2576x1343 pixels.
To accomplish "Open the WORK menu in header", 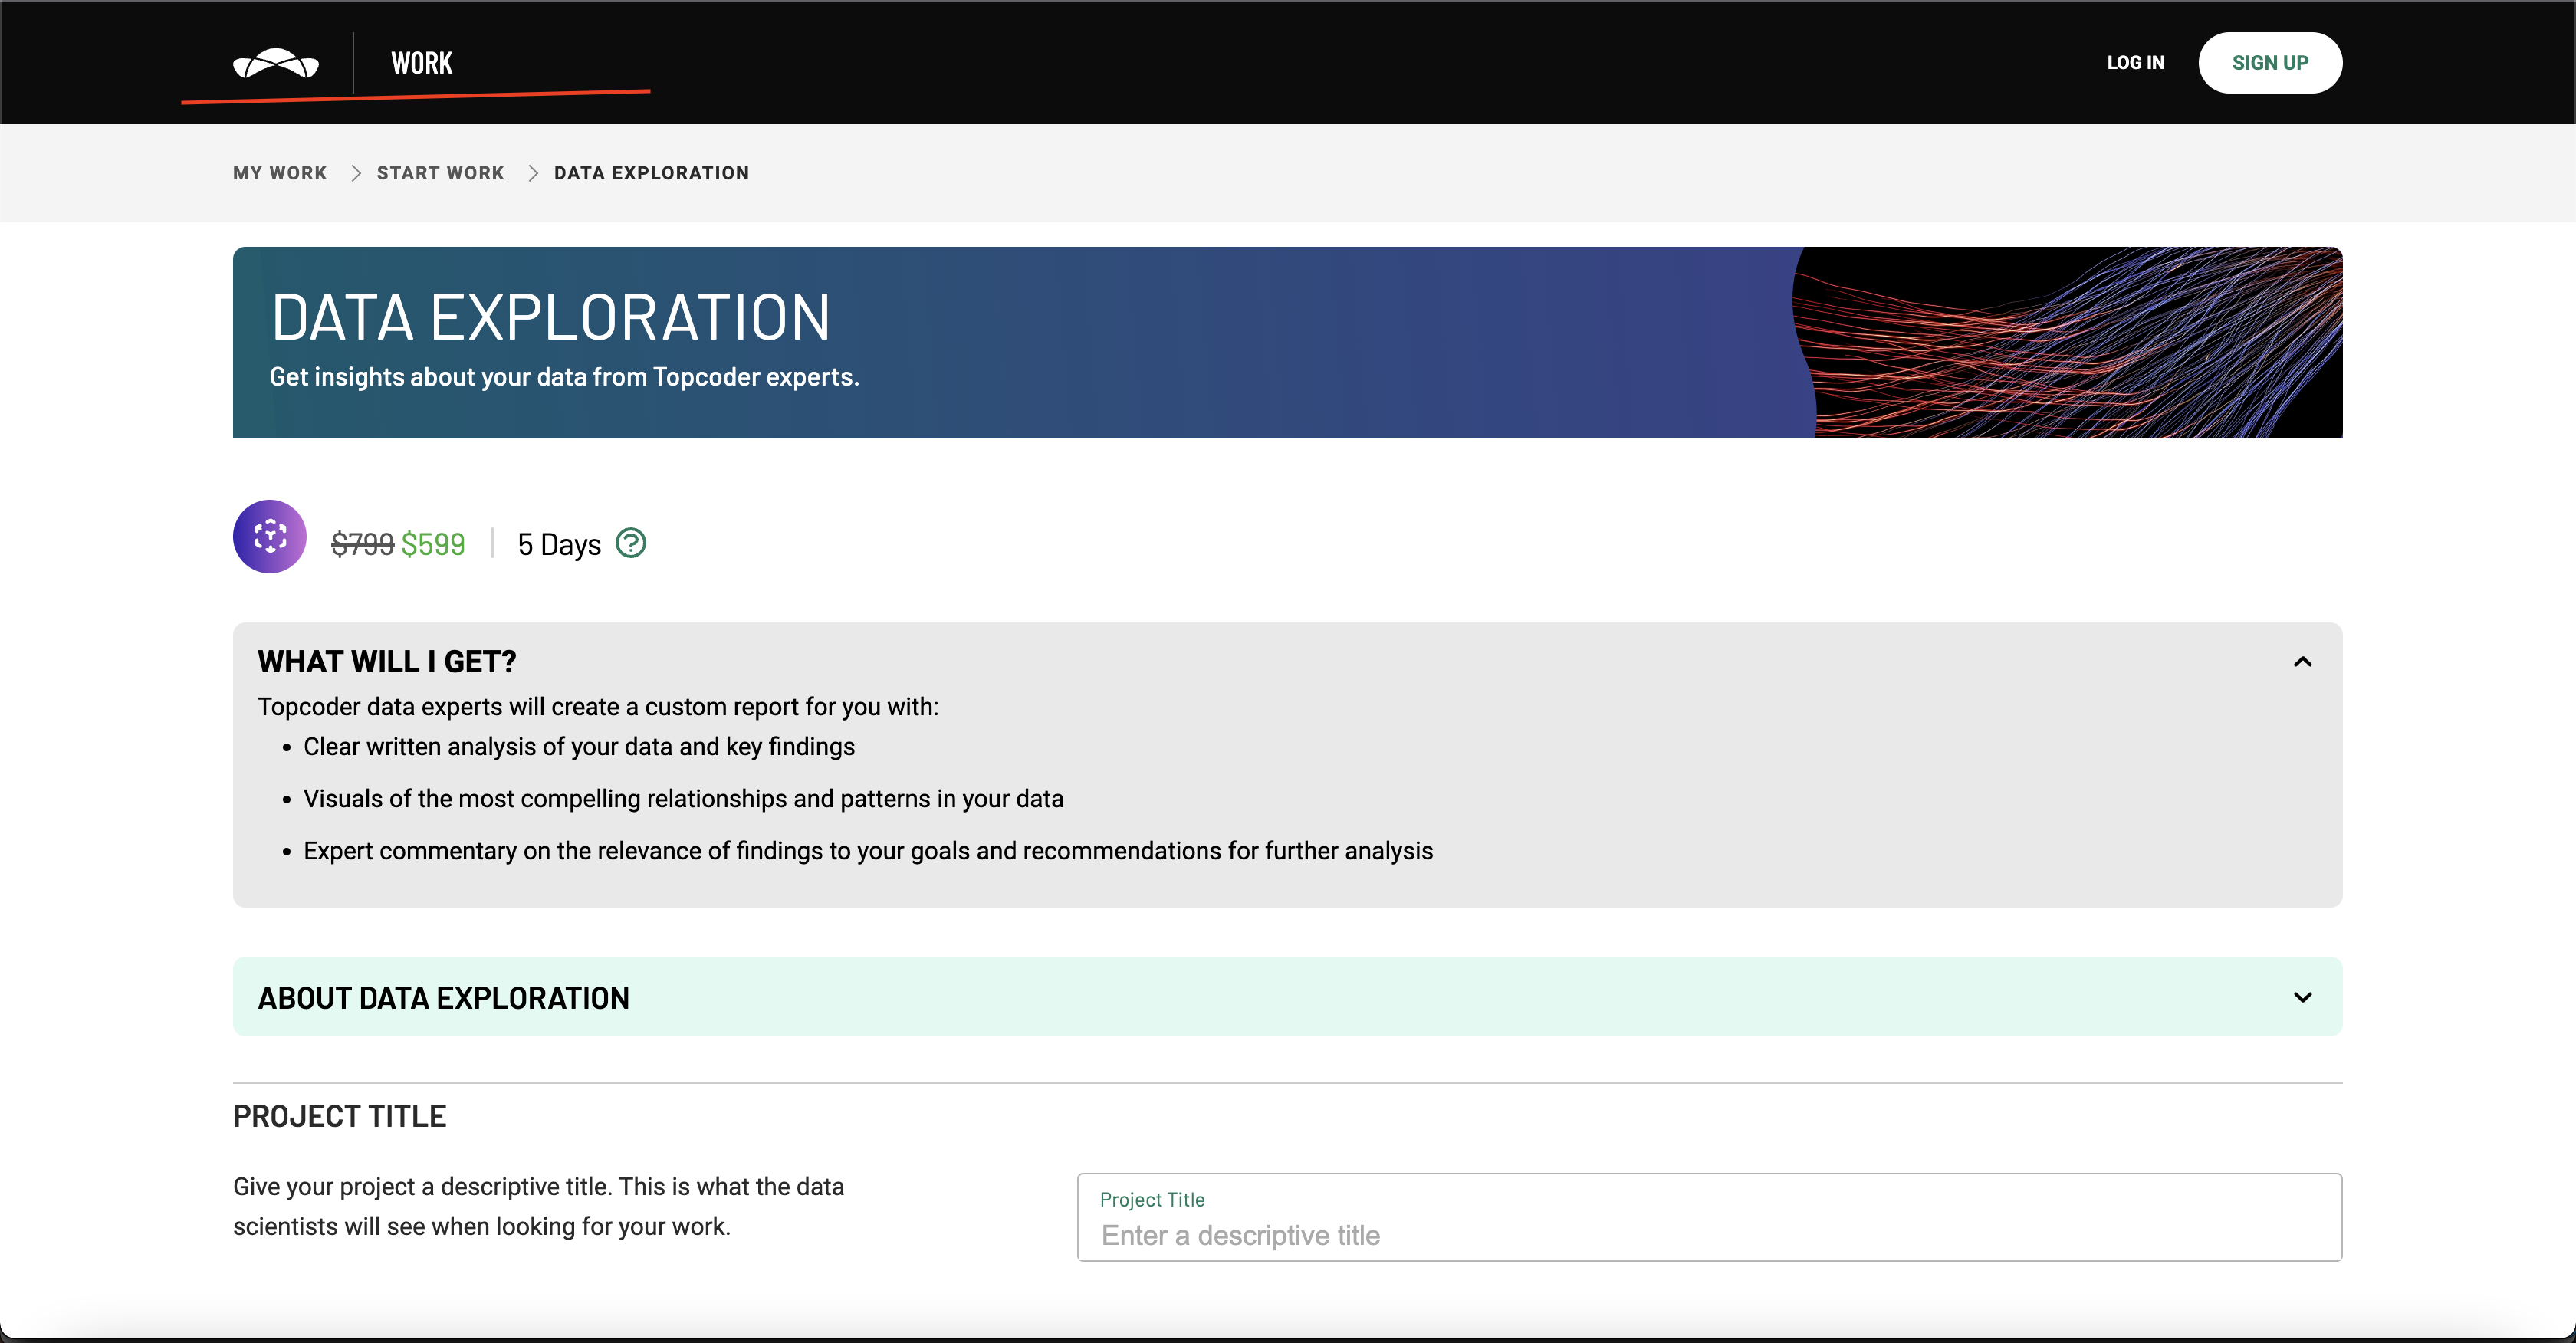I will [x=421, y=63].
